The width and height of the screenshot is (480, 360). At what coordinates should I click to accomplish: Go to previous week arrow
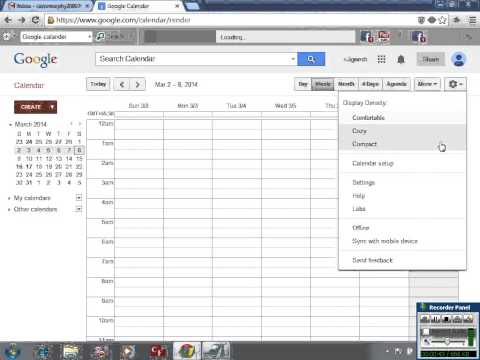122,84
